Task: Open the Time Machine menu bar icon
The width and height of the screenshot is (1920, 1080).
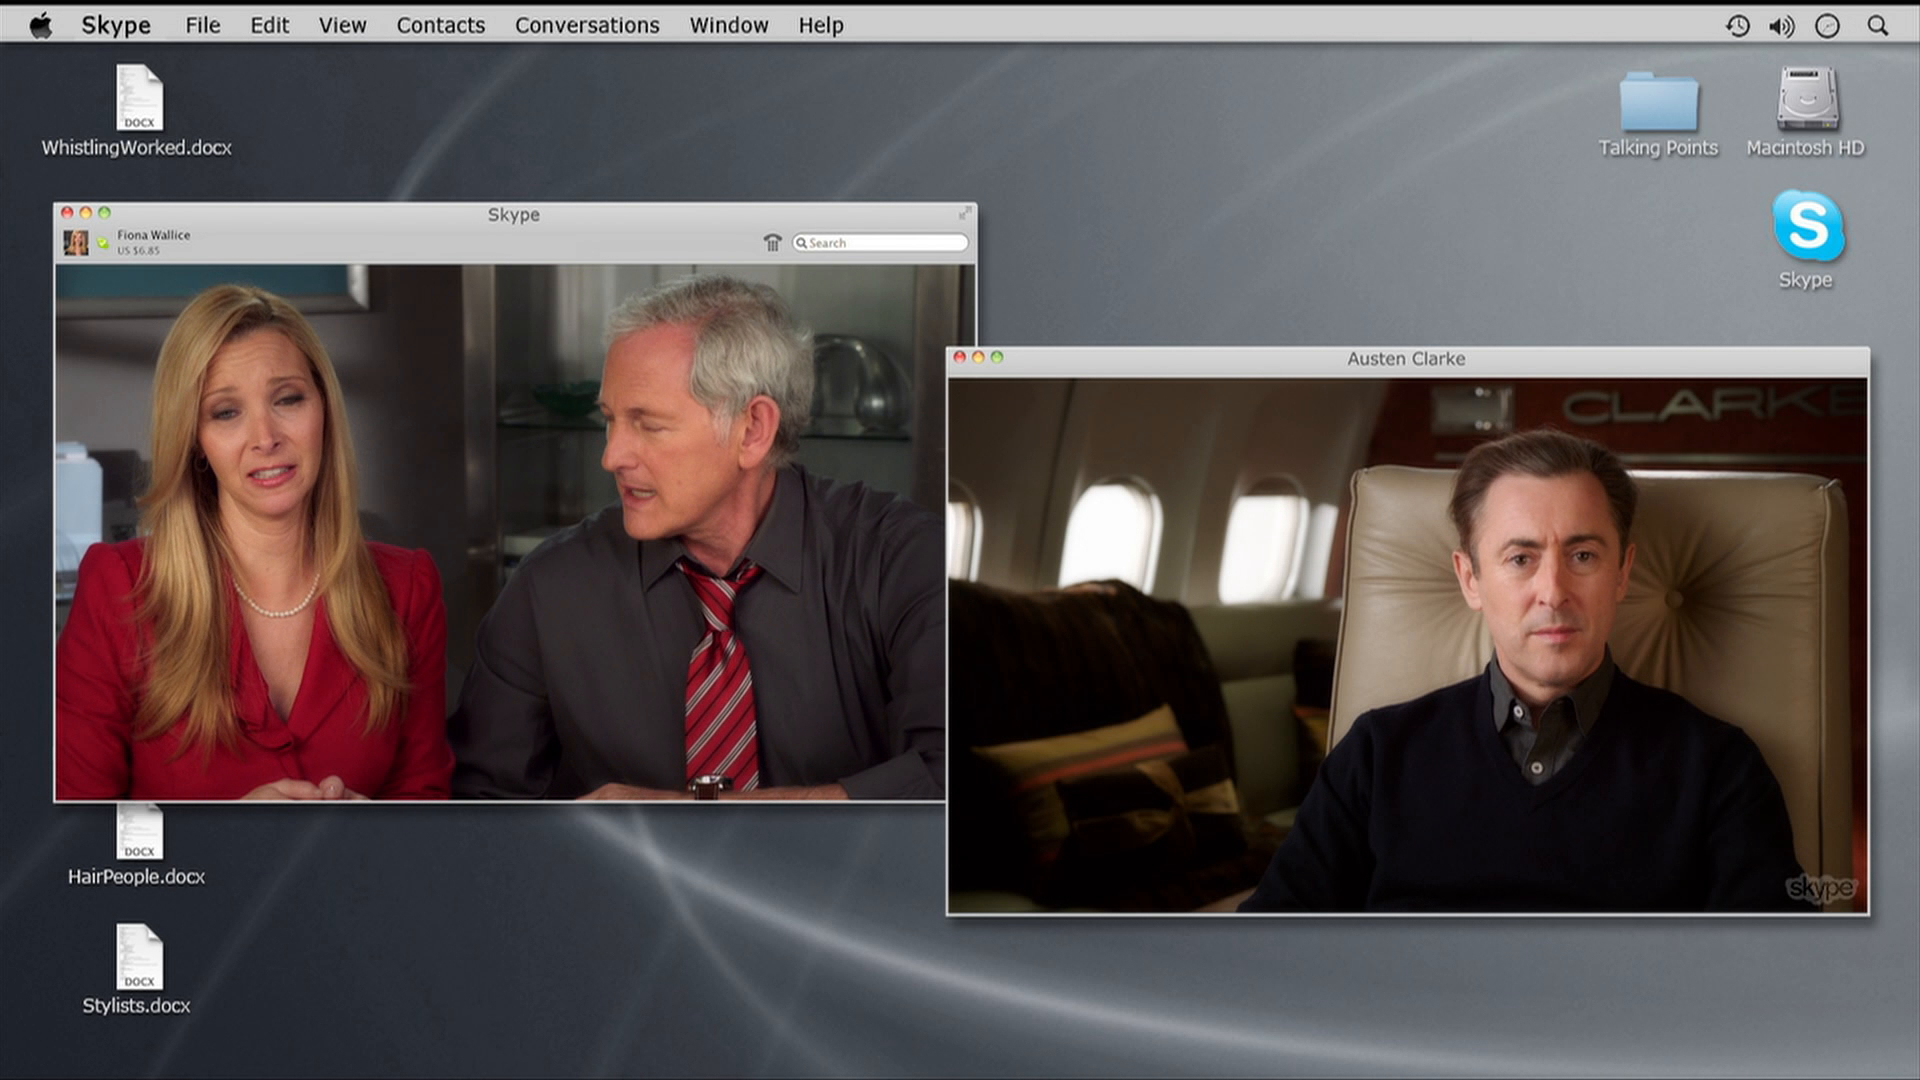Action: tap(1737, 26)
